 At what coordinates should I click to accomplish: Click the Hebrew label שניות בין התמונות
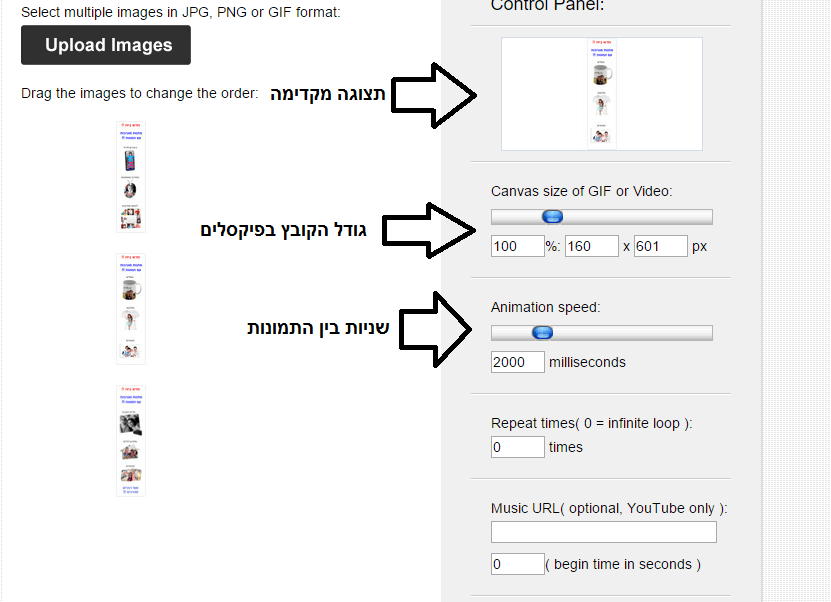[318, 327]
